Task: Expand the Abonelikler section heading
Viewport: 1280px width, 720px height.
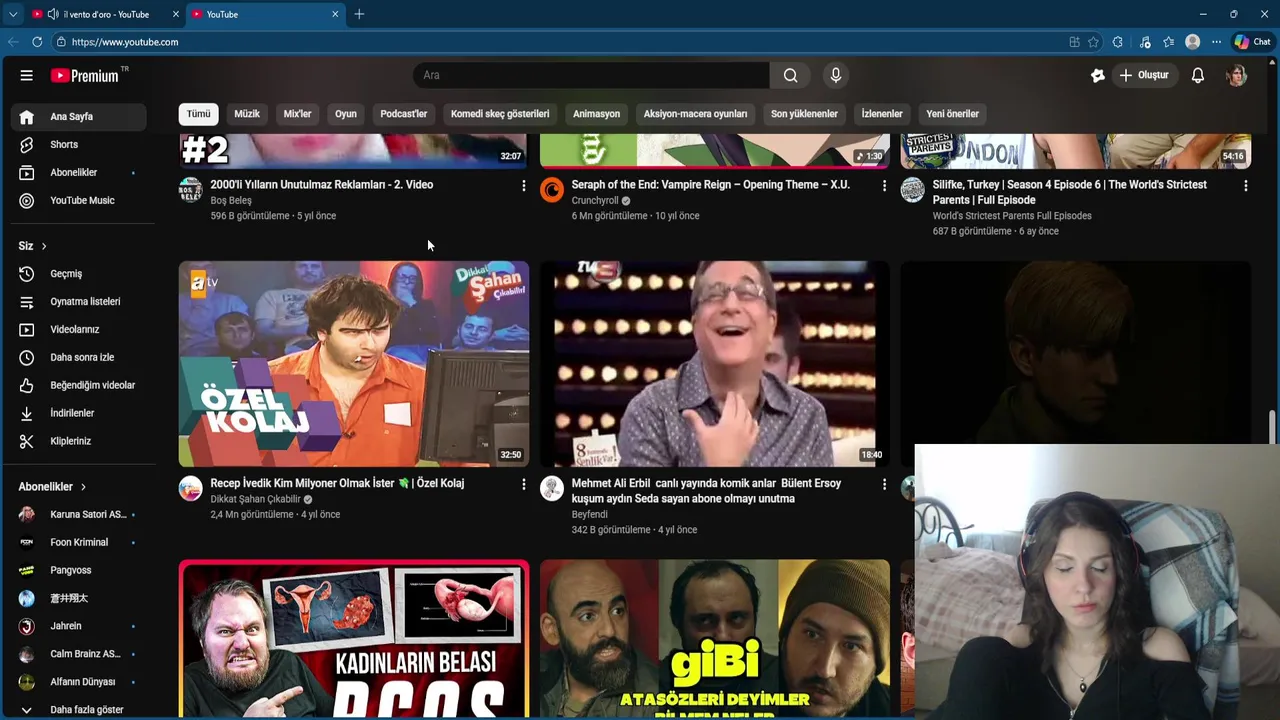Action: pyautogui.click(x=52, y=486)
